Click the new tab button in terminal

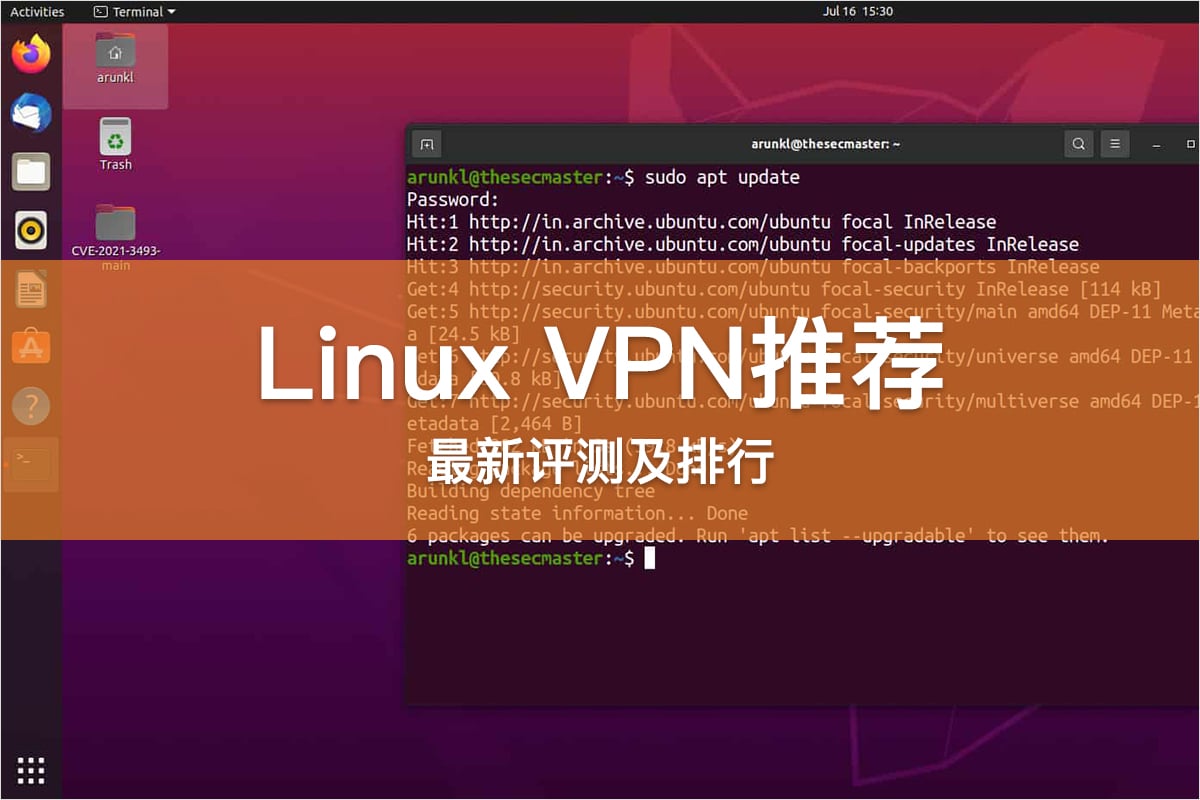click(x=427, y=144)
